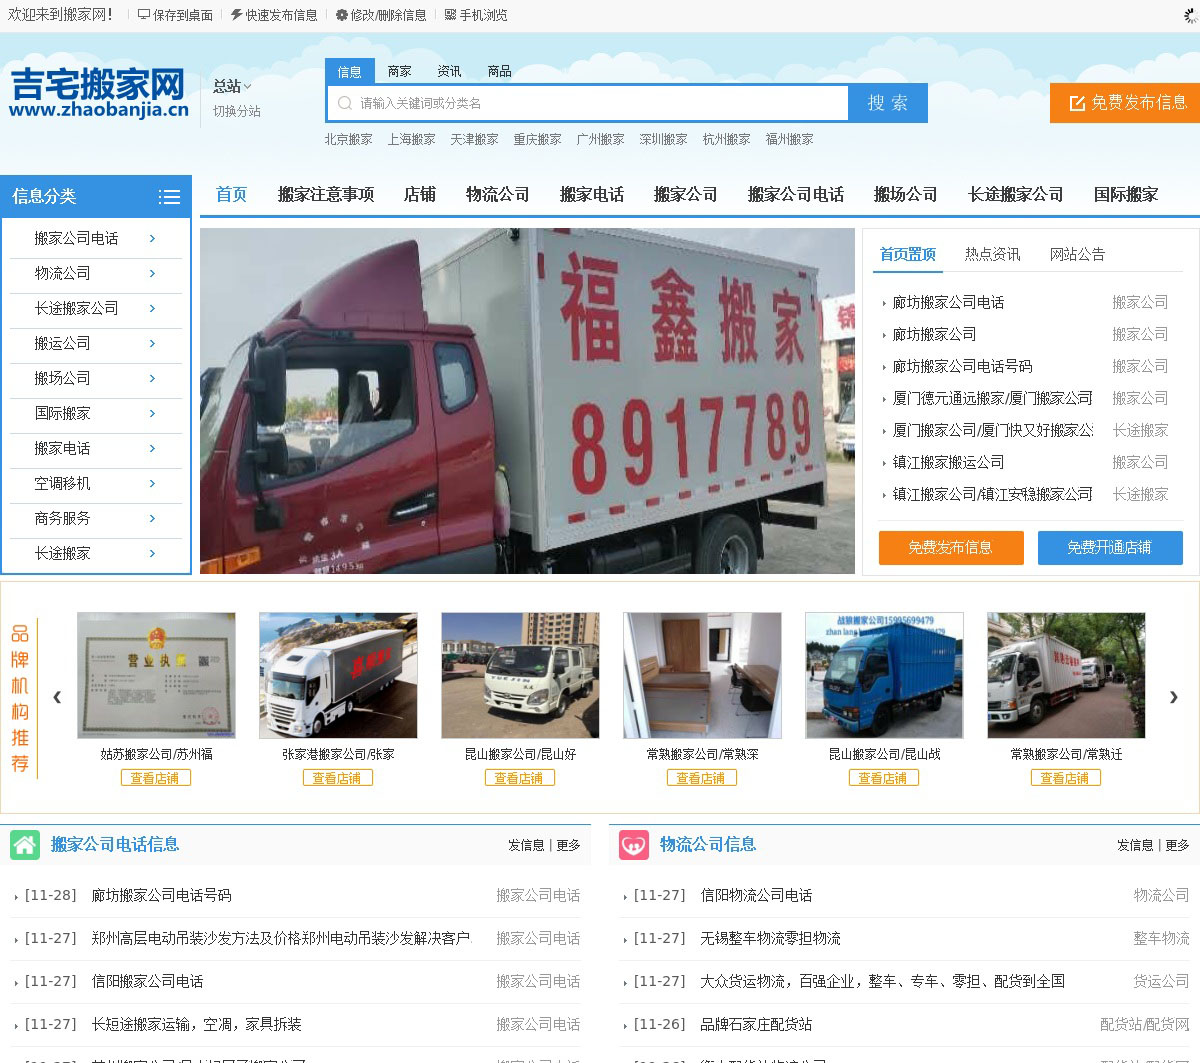1200x1063 pixels.
Task: Select the 商家 search tab
Action: pyautogui.click(x=399, y=71)
